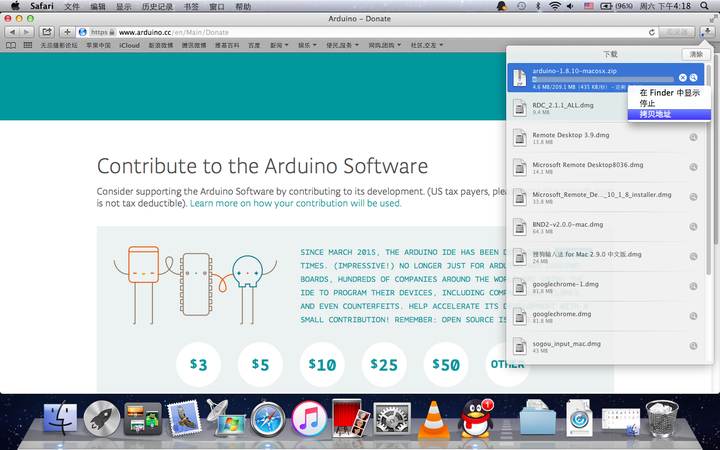Launch VLC cone icon in Dock

pos(433,419)
